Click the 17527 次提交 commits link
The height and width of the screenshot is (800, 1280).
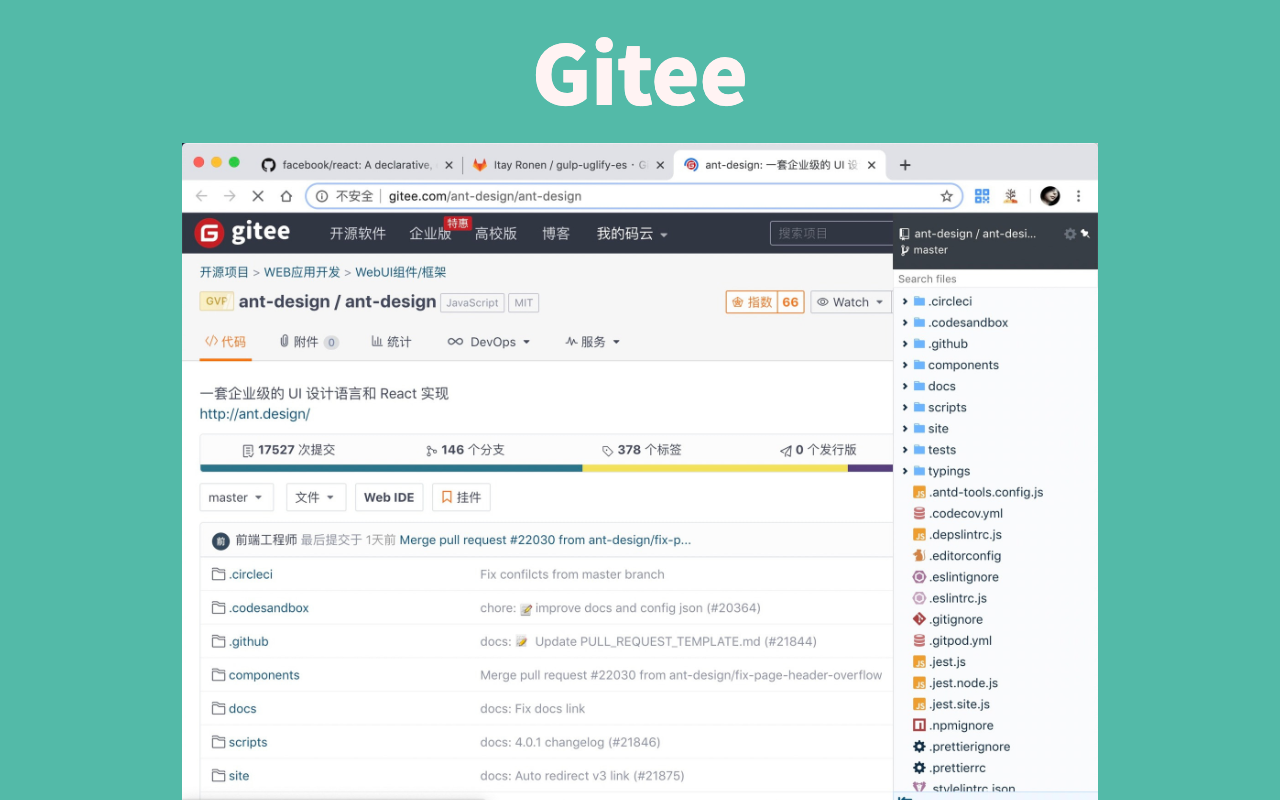pyautogui.click(x=289, y=450)
